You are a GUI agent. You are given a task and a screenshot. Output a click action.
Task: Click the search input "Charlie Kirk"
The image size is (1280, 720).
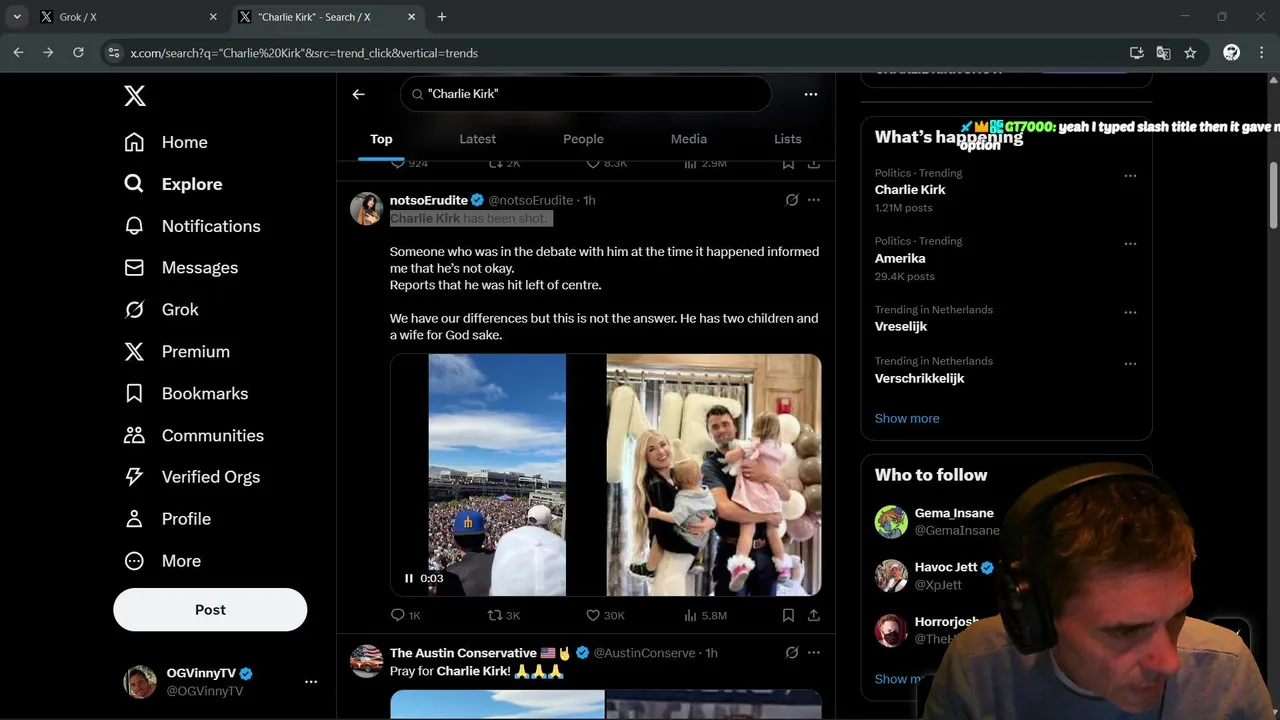[585, 94]
